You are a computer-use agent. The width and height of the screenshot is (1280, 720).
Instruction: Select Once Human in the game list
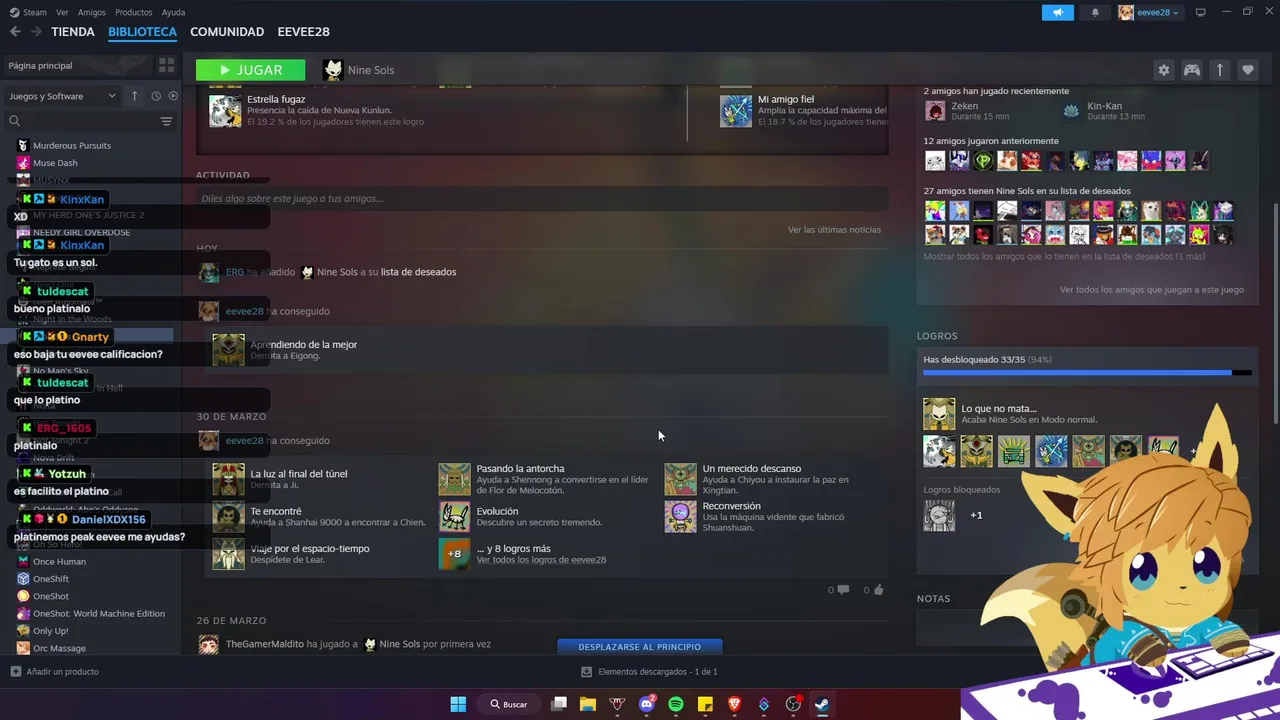pyautogui.click(x=59, y=562)
